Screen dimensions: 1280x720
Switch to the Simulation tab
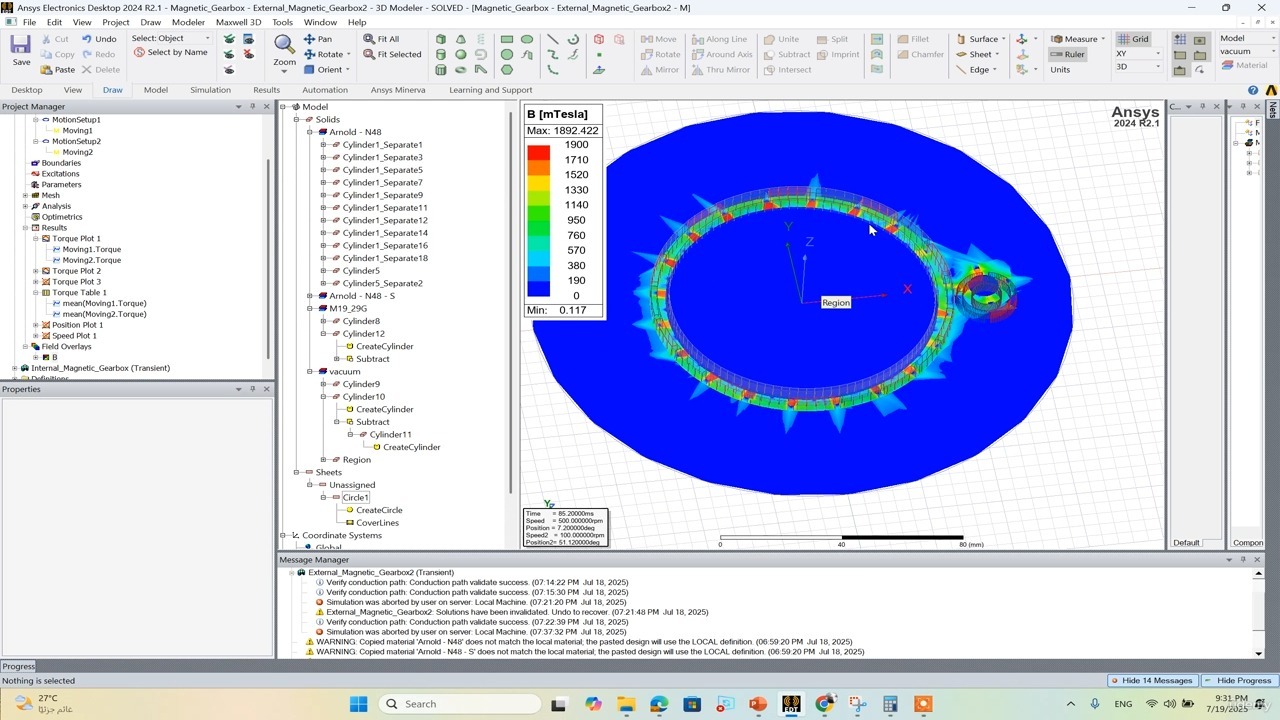tap(210, 90)
